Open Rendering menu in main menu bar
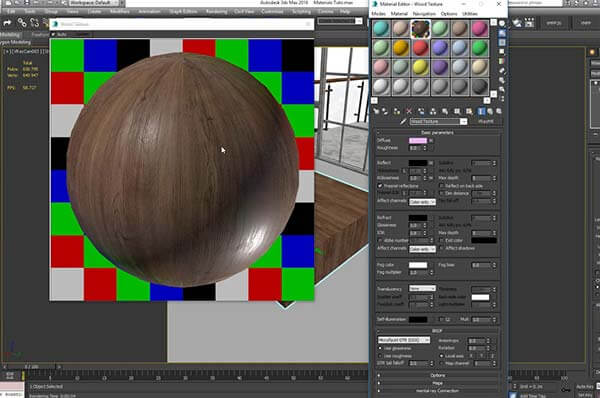Viewport: 600px width, 398px height. (216, 12)
